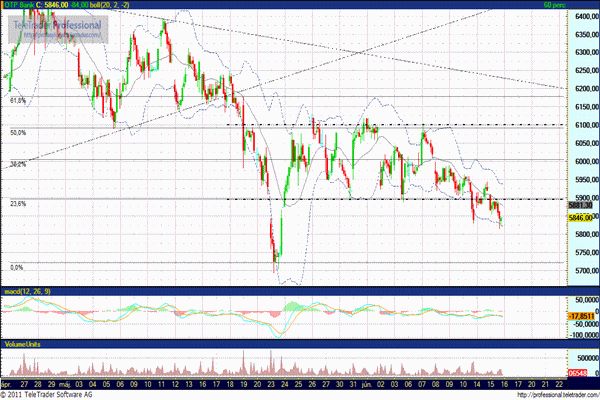Click the 06548 volume value tag
600x400 pixels.
click(583, 370)
